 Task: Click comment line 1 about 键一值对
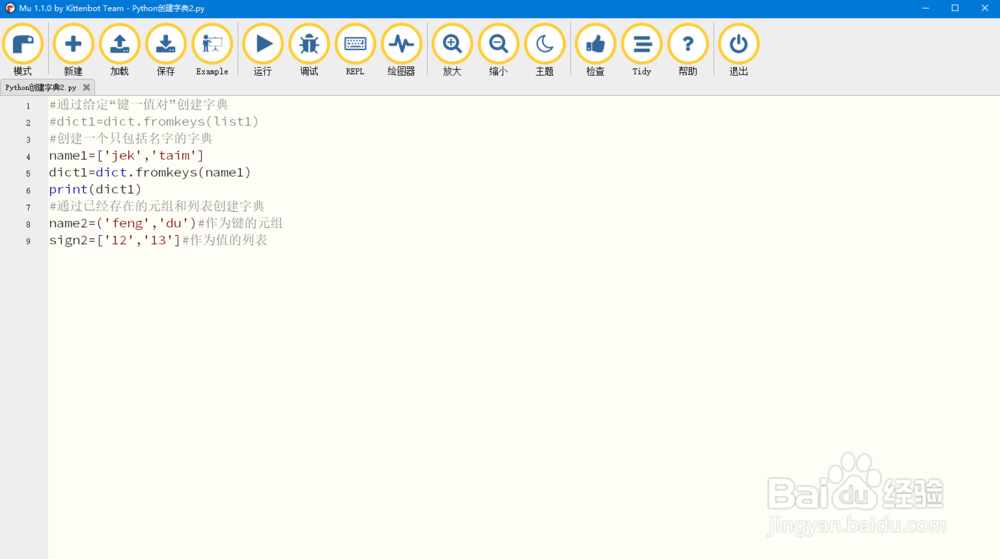point(138,105)
